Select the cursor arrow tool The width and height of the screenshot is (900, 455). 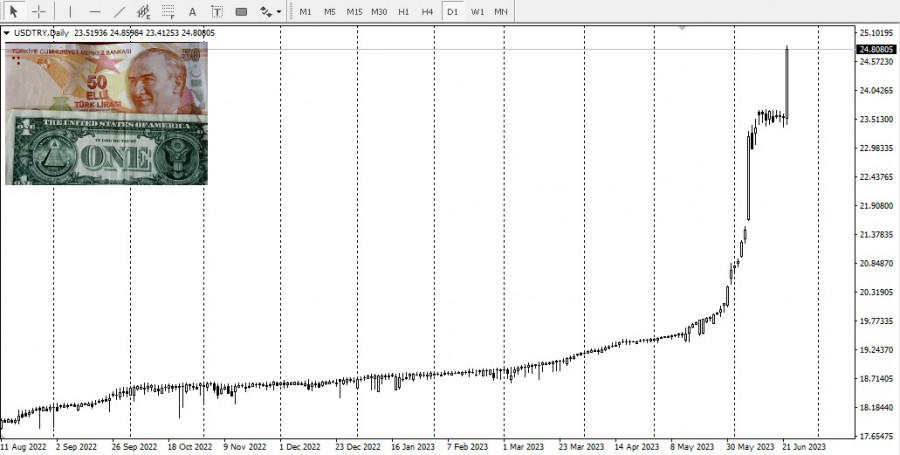pos(14,11)
